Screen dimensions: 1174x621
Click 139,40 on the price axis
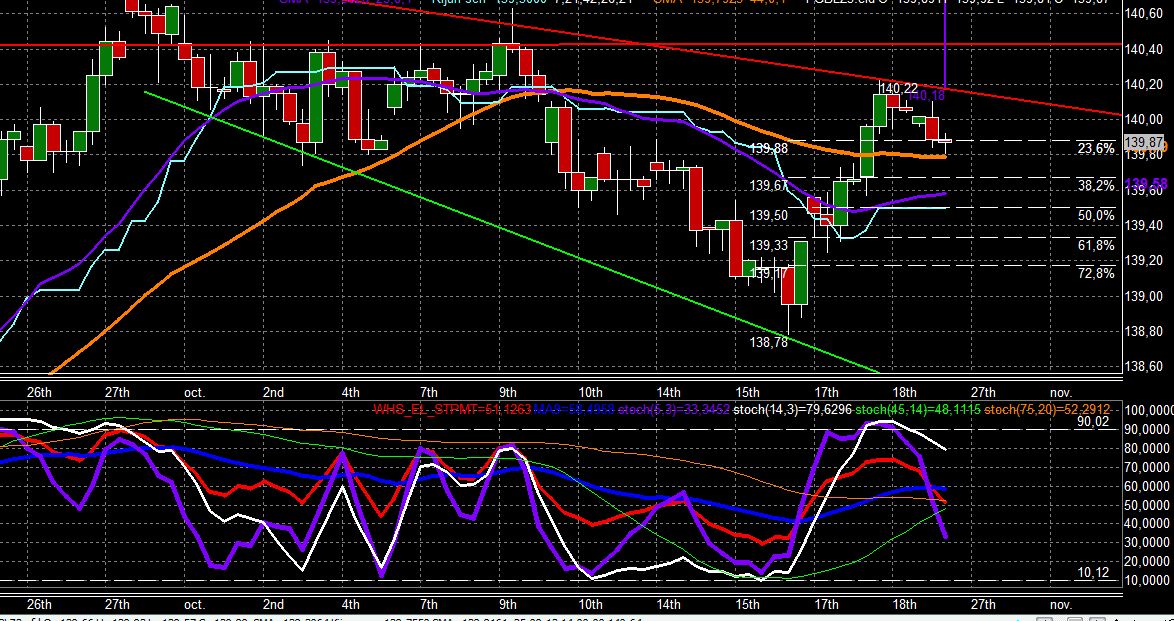pos(1144,225)
